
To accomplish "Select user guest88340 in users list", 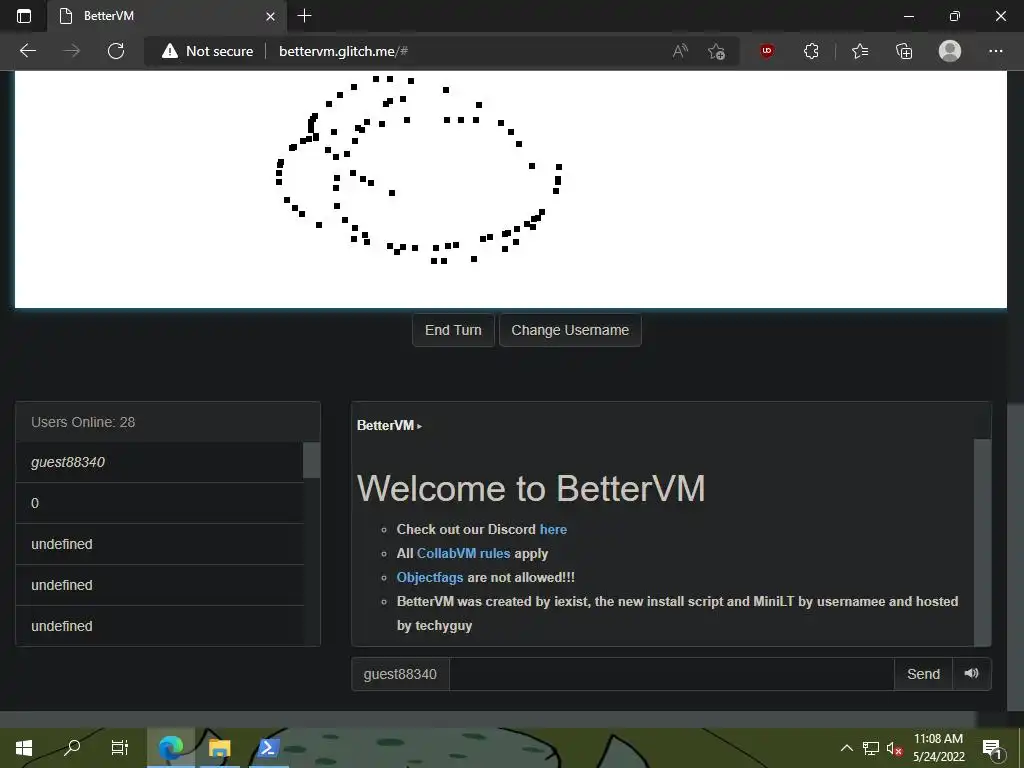I will coord(159,462).
